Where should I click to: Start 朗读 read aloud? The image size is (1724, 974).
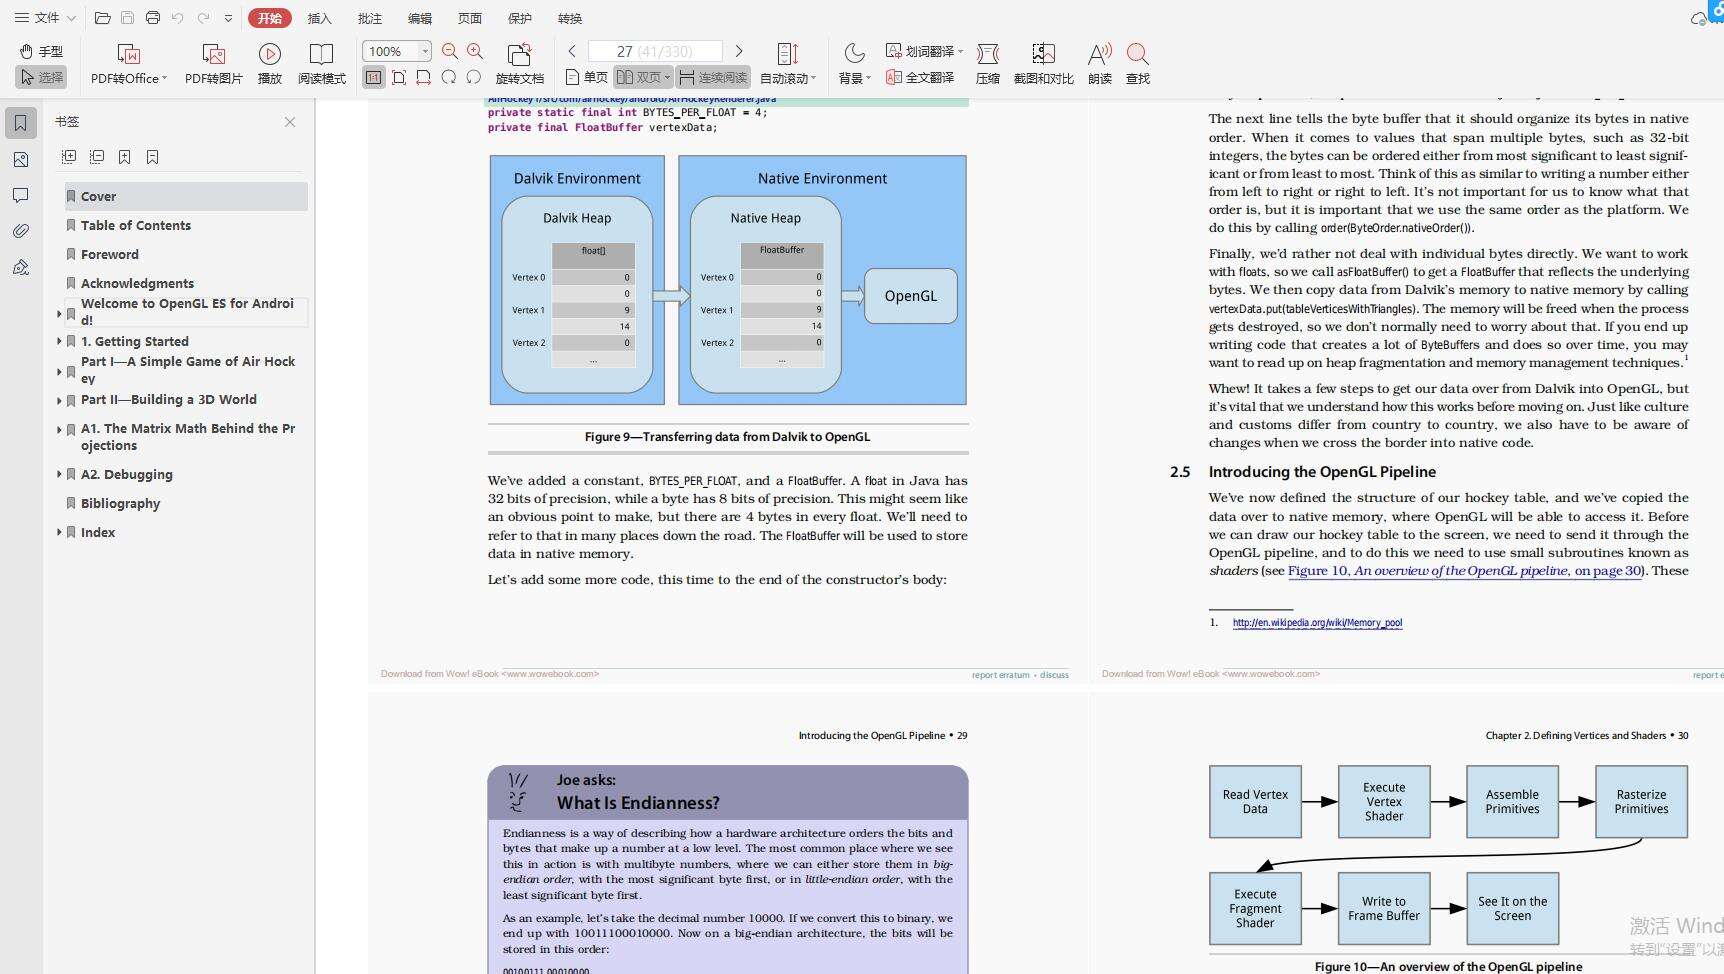(x=1099, y=64)
